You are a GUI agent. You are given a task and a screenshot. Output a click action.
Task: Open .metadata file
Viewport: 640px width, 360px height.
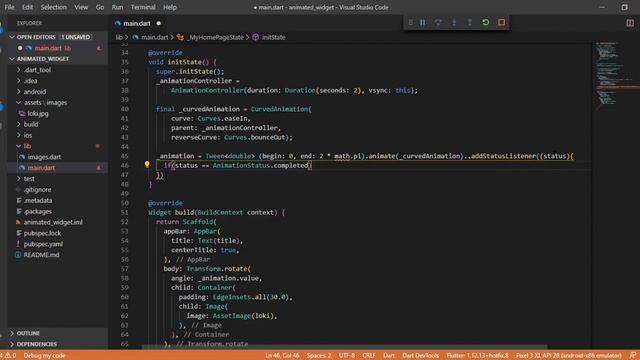(38, 200)
